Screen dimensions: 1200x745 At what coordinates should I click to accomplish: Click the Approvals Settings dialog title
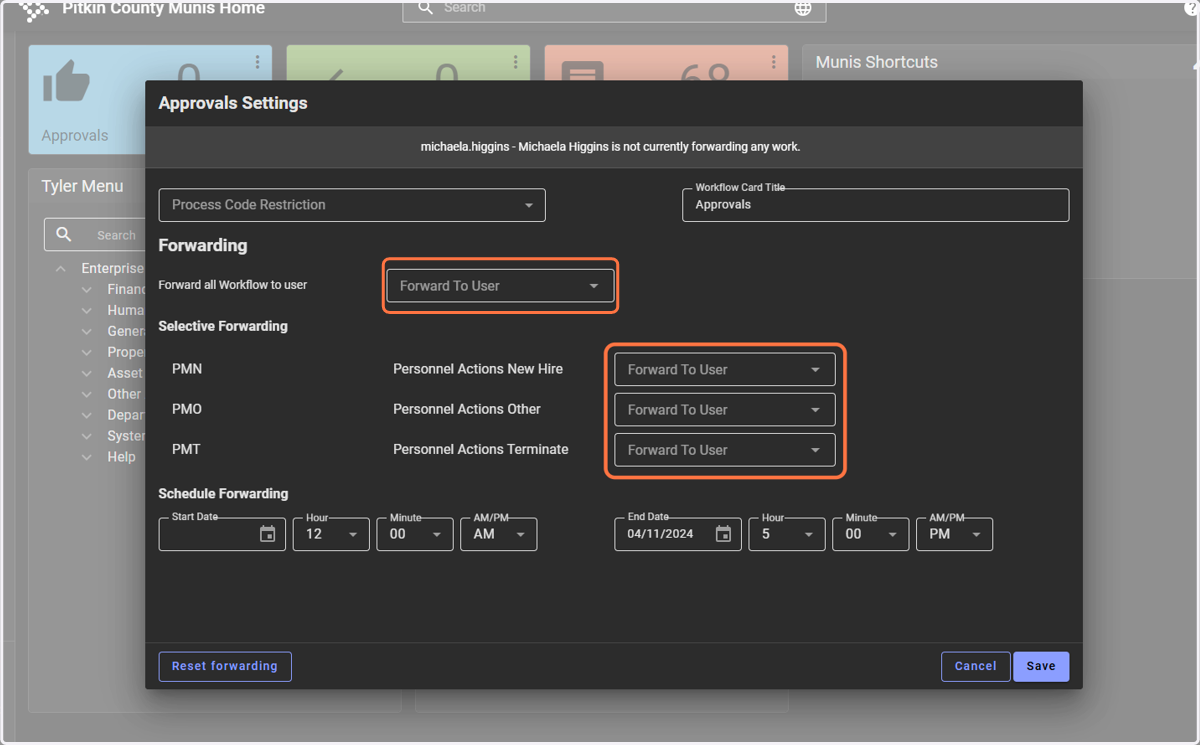(x=233, y=103)
